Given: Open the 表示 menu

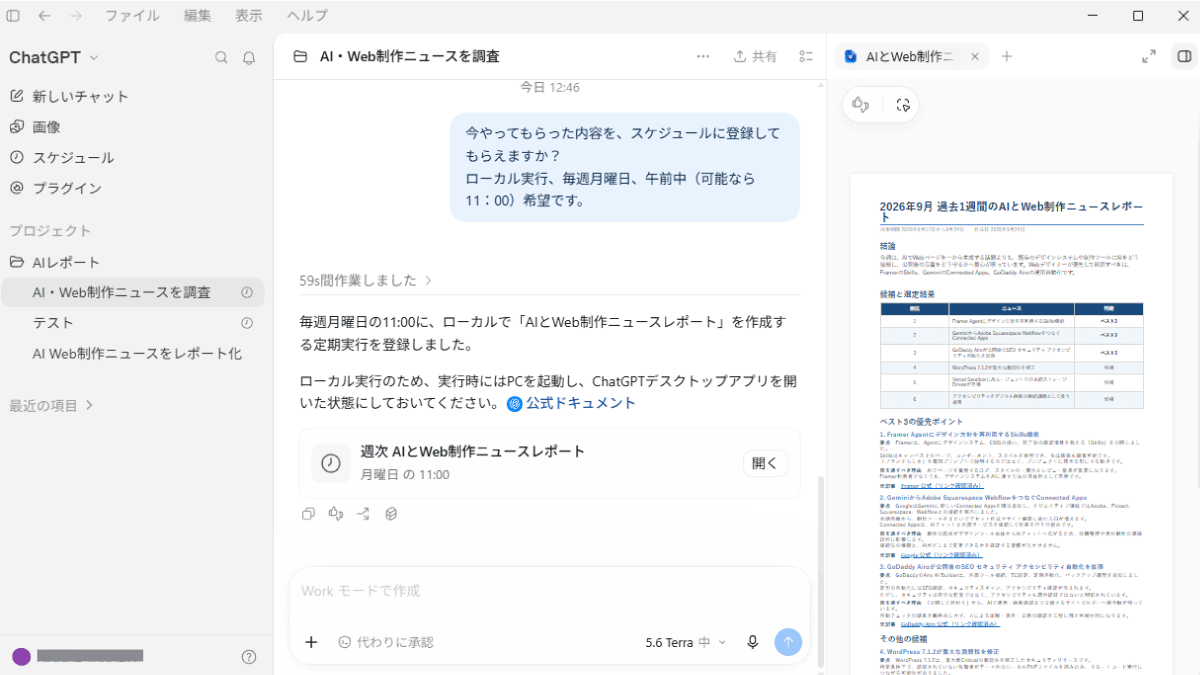Looking at the screenshot, I should pyautogui.click(x=249, y=16).
